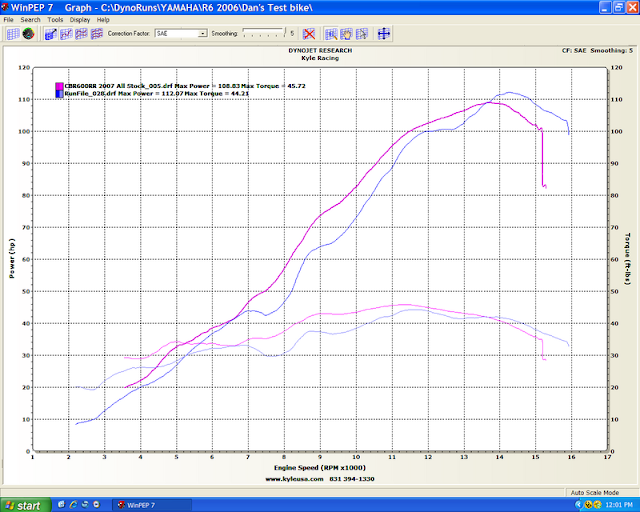The width and height of the screenshot is (640, 512).
Task: Open the Display menu
Action: [x=80, y=20]
